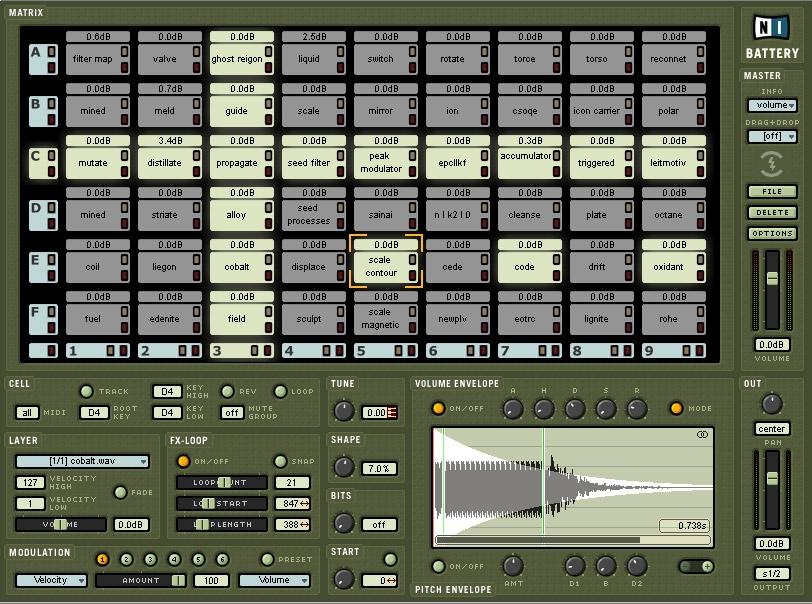Viewport: 812px width, 604px height.
Task: Click the volume envelope A knob
Action: 513,409
